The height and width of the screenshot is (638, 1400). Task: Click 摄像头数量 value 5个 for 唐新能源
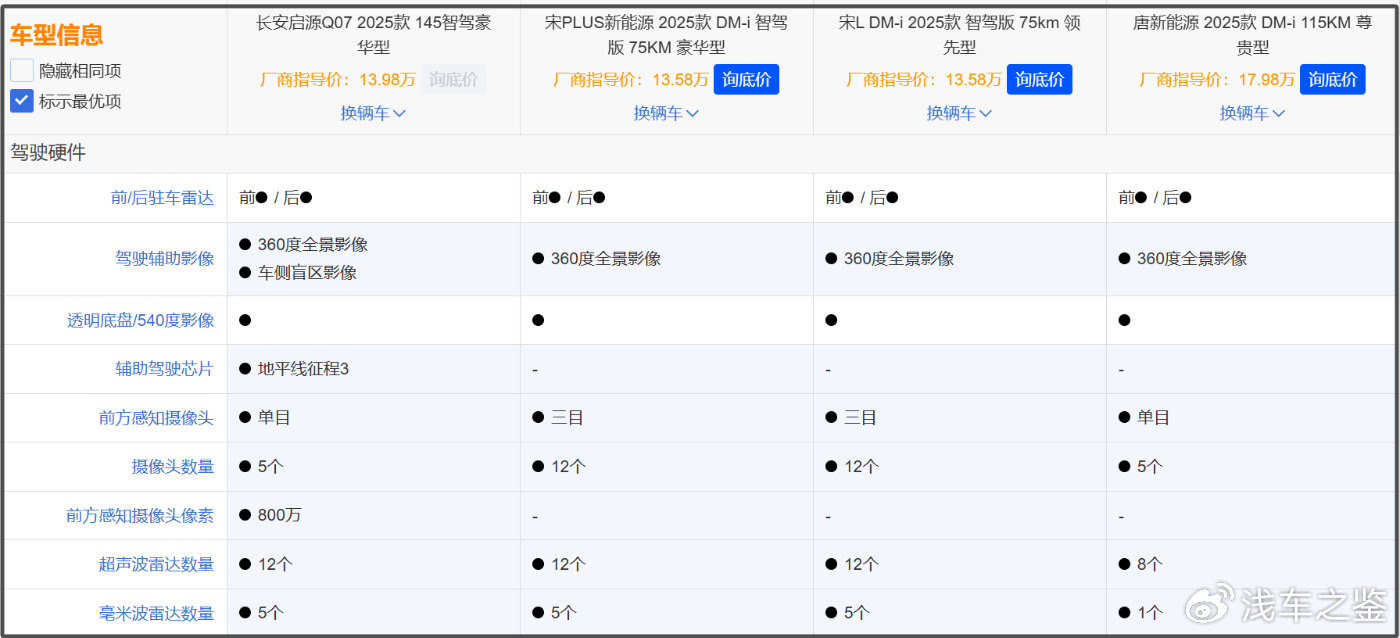(1150, 467)
